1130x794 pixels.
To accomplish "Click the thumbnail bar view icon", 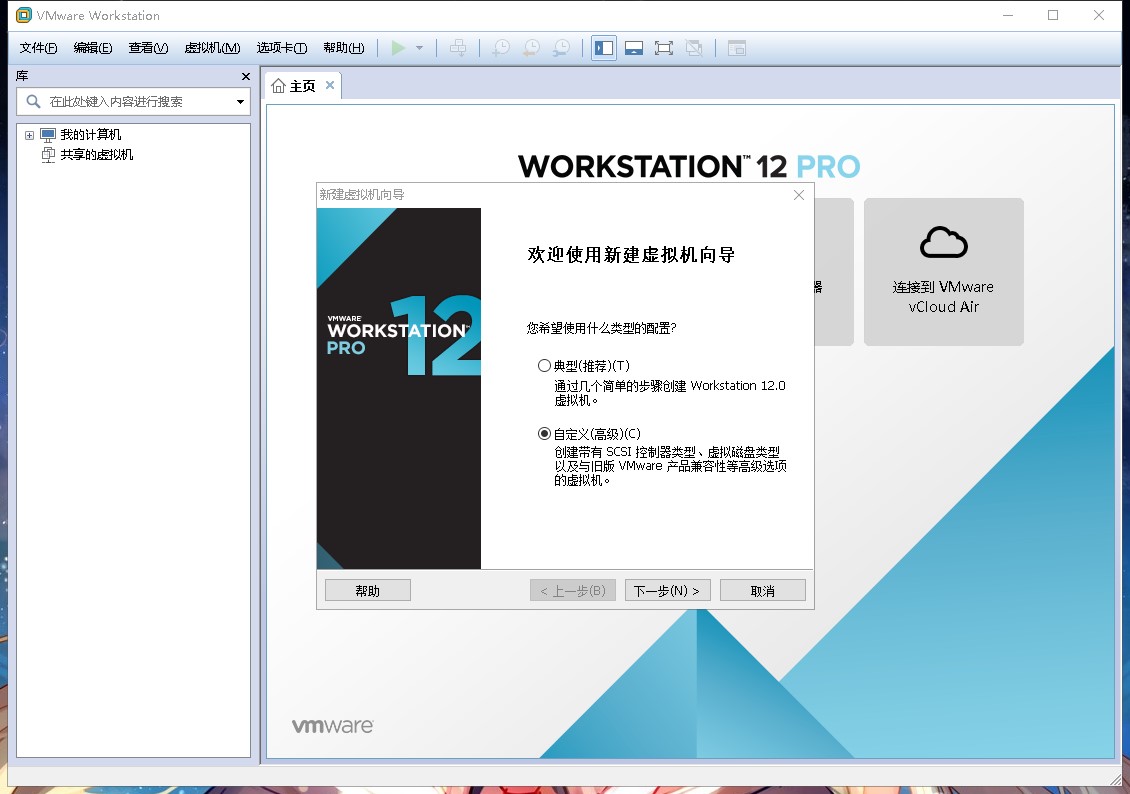I will [633, 48].
